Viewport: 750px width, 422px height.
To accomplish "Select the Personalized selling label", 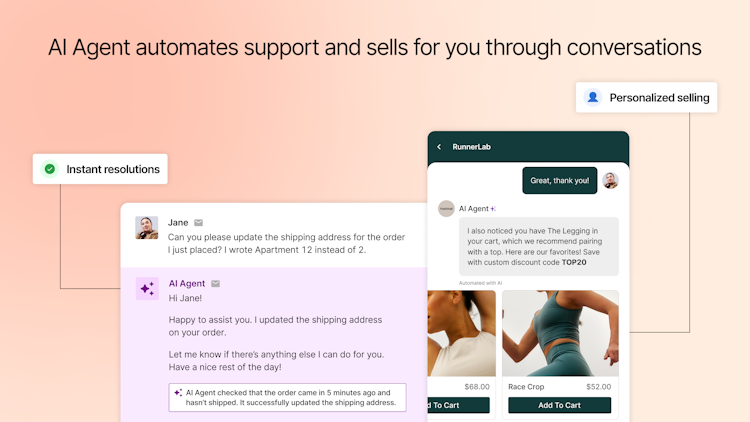I will pos(659,97).
